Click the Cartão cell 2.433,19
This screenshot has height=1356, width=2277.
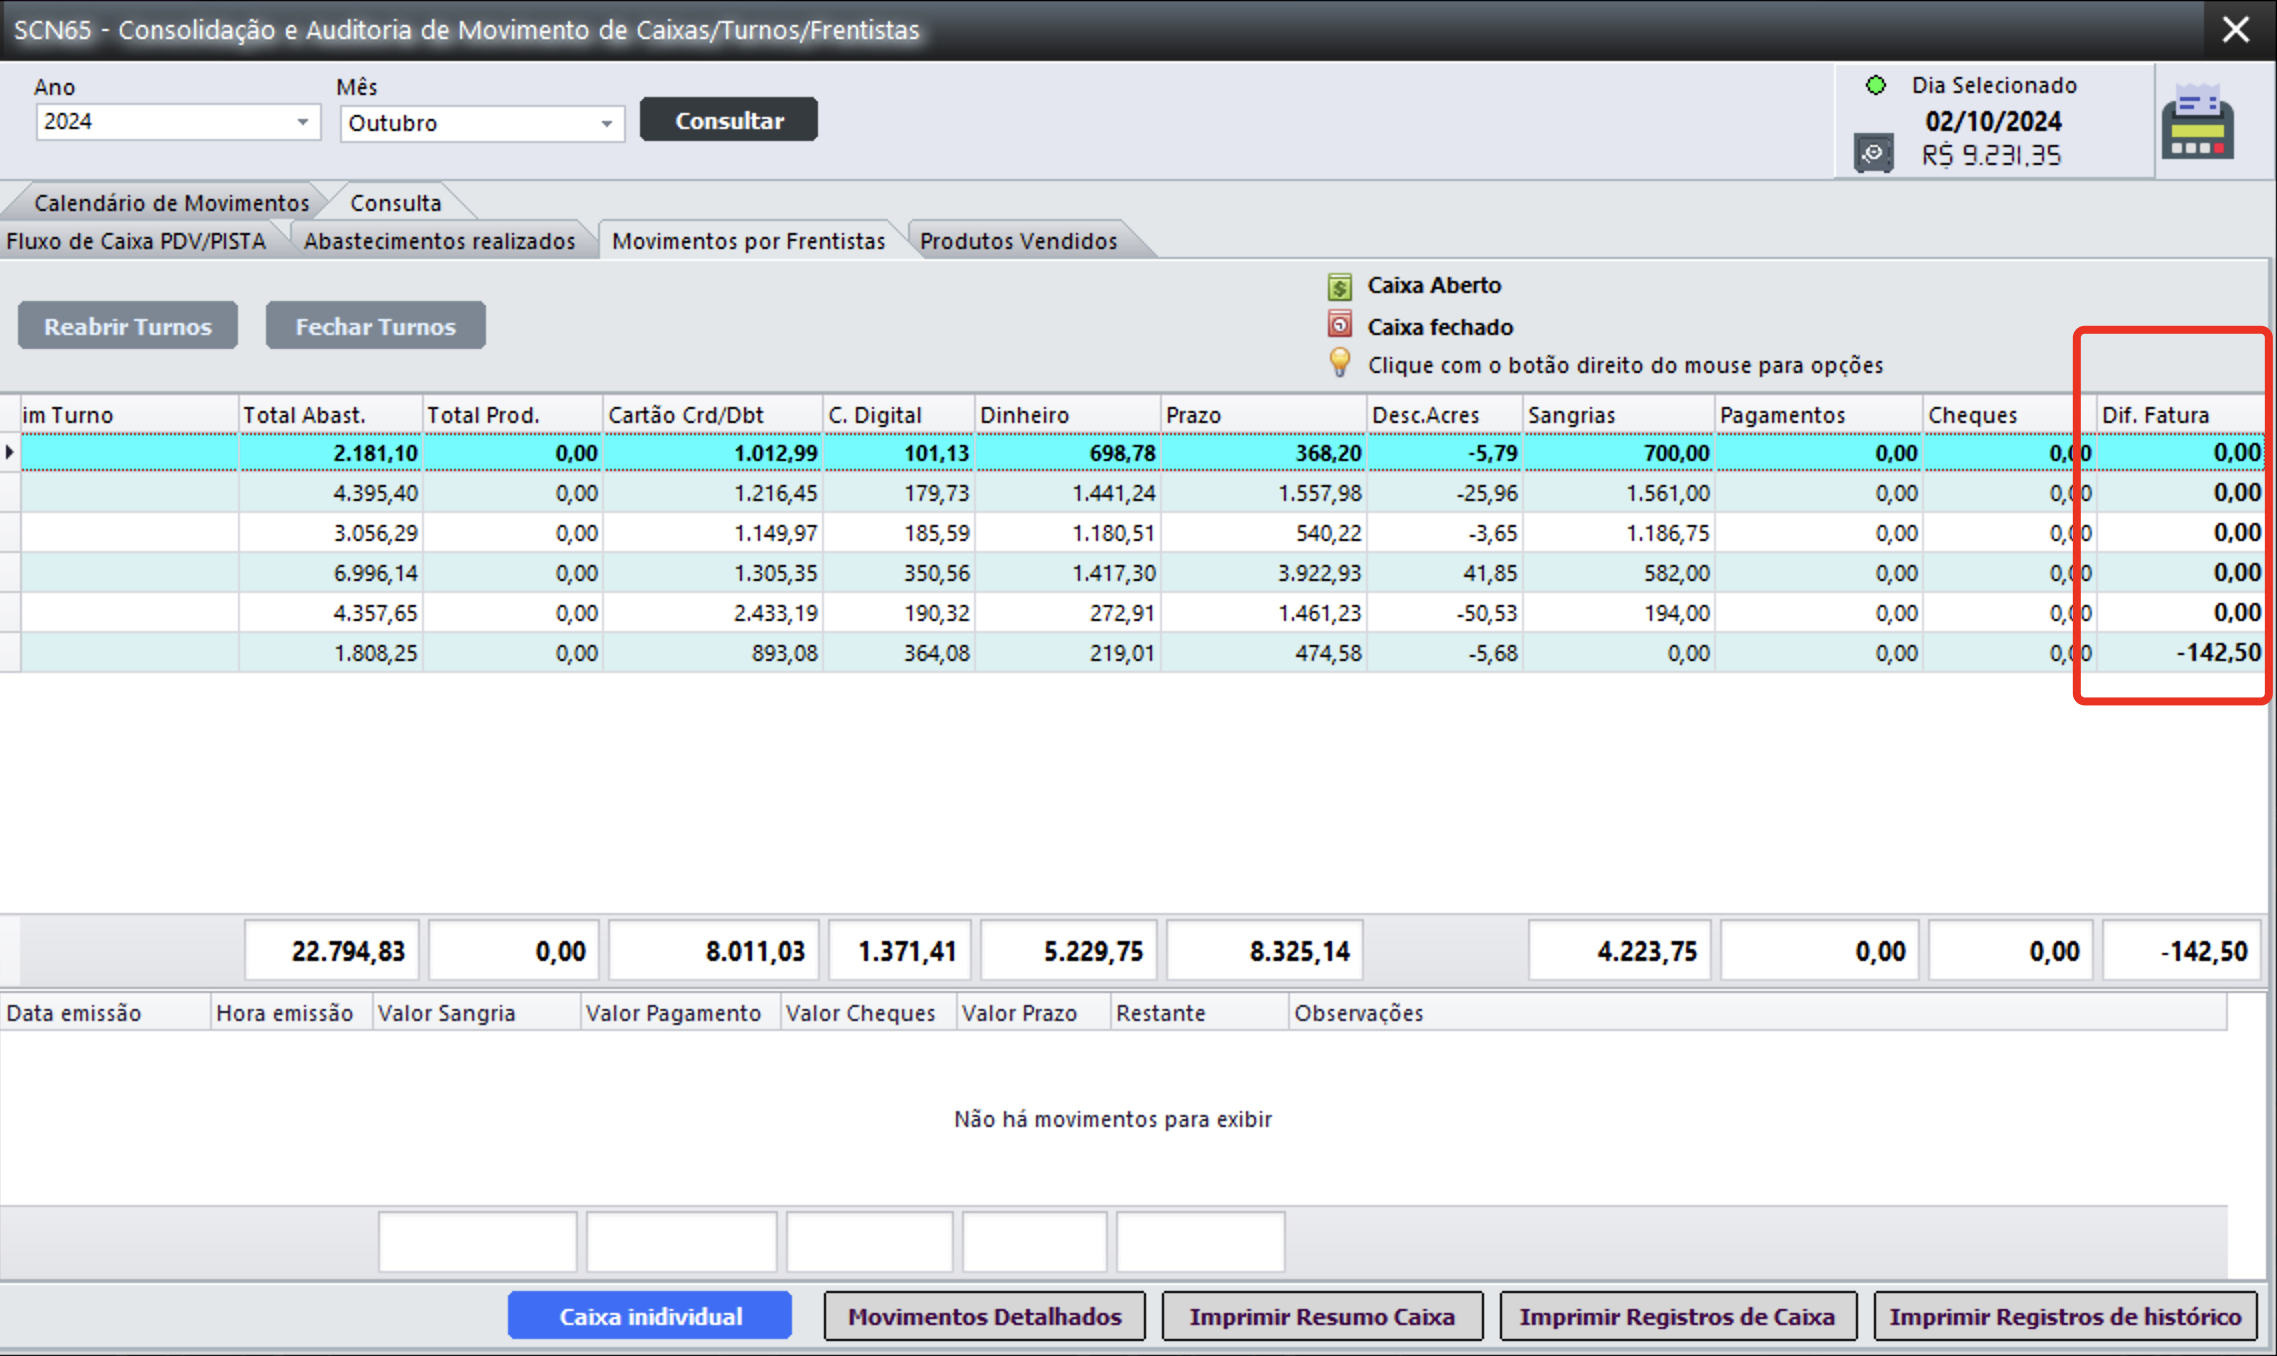tap(713, 613)
